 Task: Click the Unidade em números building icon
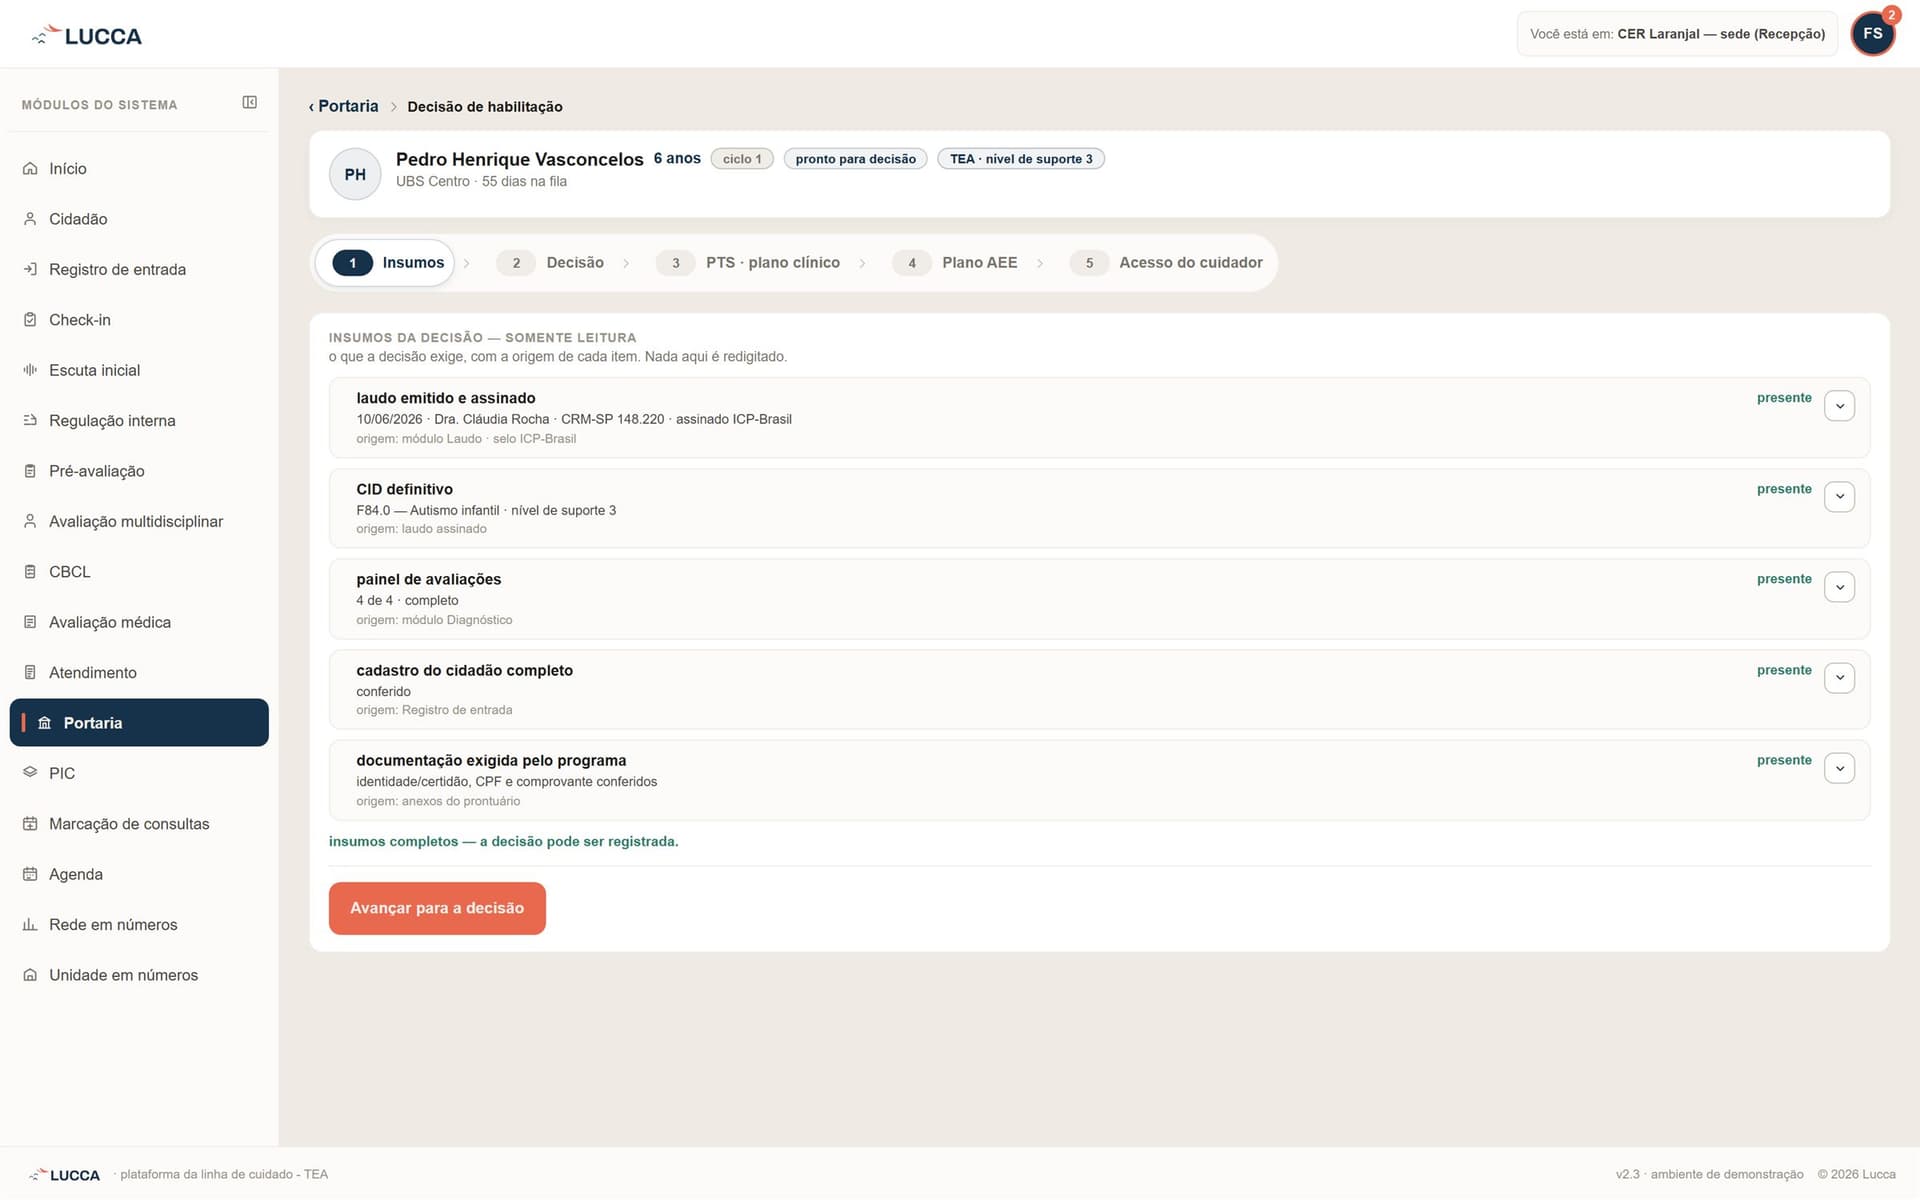coord(30,975)
